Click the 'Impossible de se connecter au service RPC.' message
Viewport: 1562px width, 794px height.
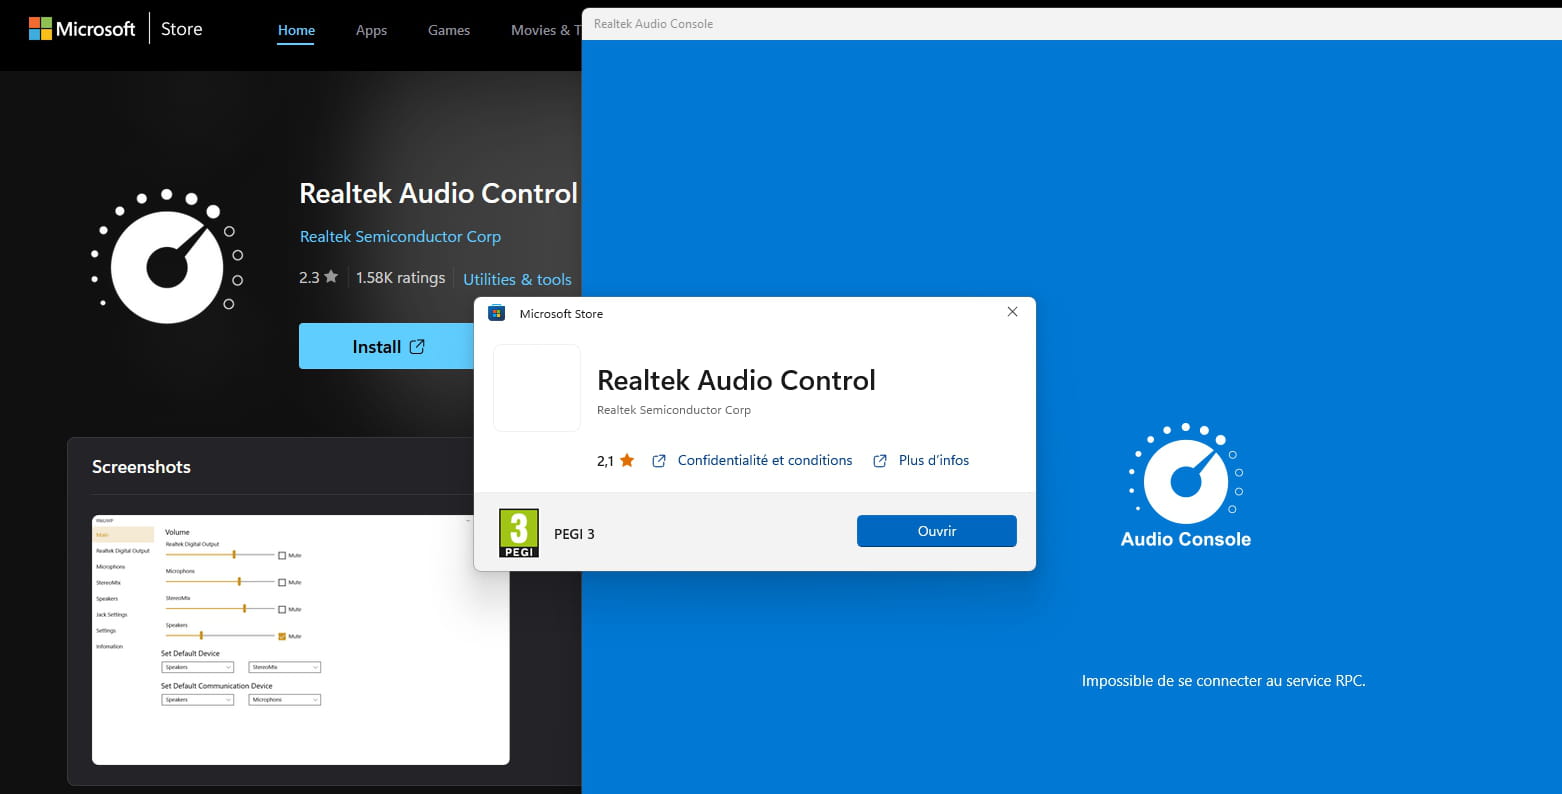1224,681
